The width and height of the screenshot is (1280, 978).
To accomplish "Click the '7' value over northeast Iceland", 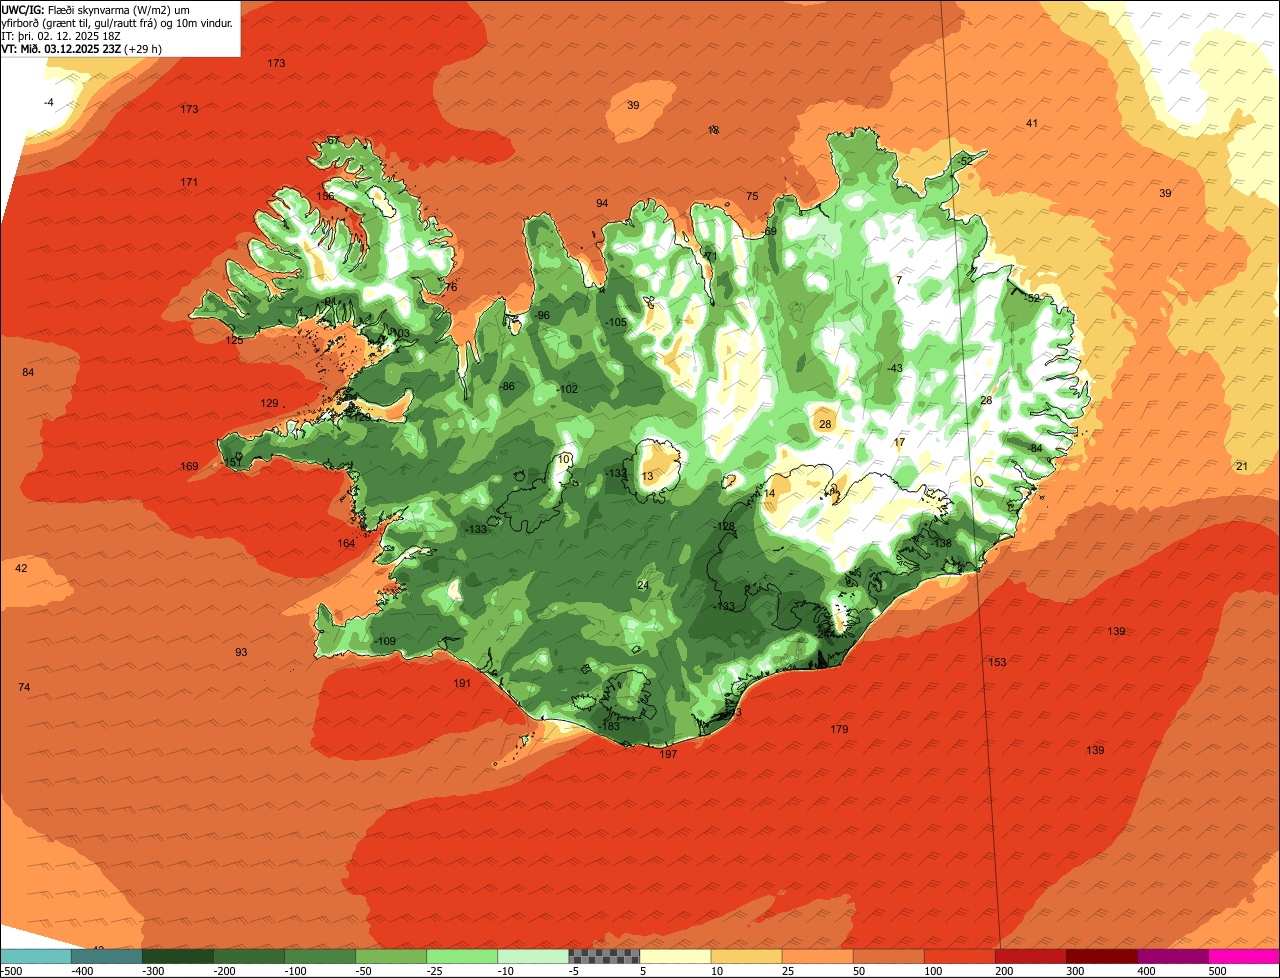I will (899, 280).
